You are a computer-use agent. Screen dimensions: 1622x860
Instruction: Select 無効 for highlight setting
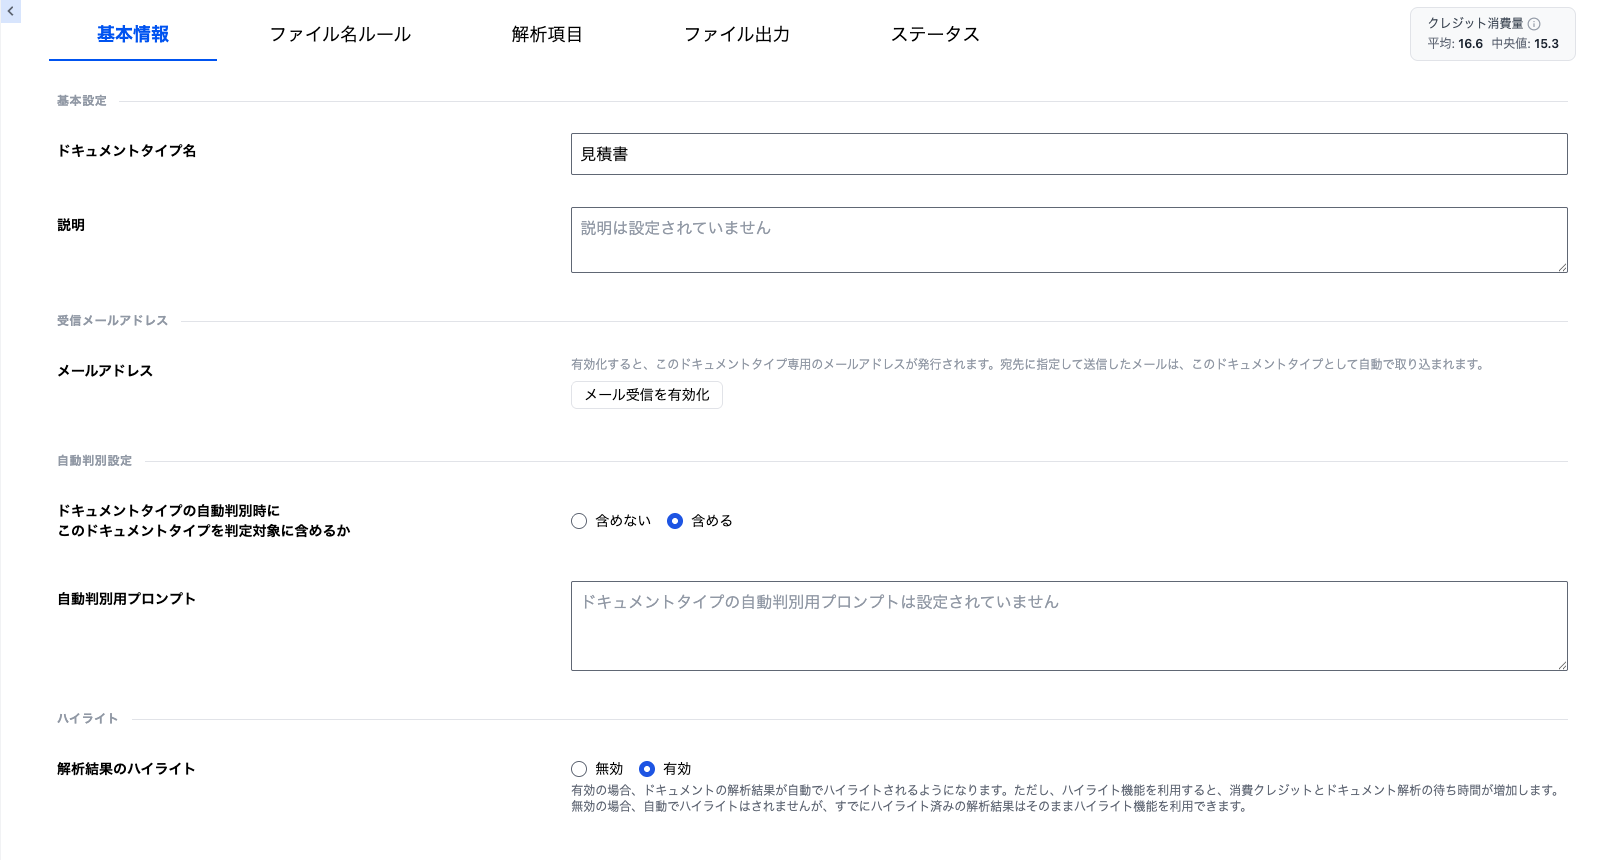[579, 769]
